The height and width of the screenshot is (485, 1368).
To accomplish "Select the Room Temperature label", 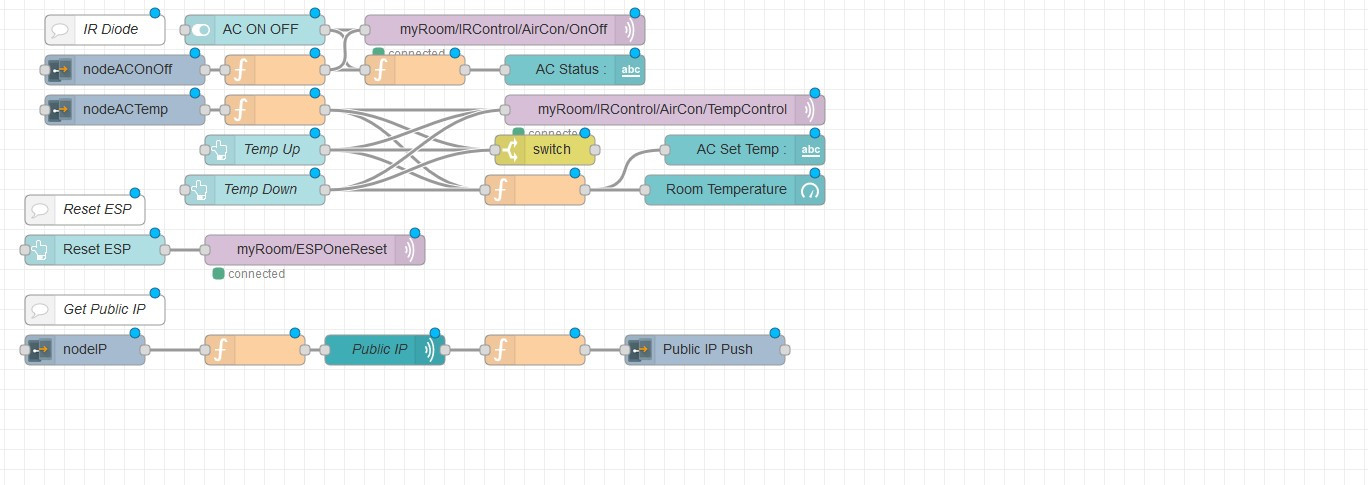I will tap(726, 189).
